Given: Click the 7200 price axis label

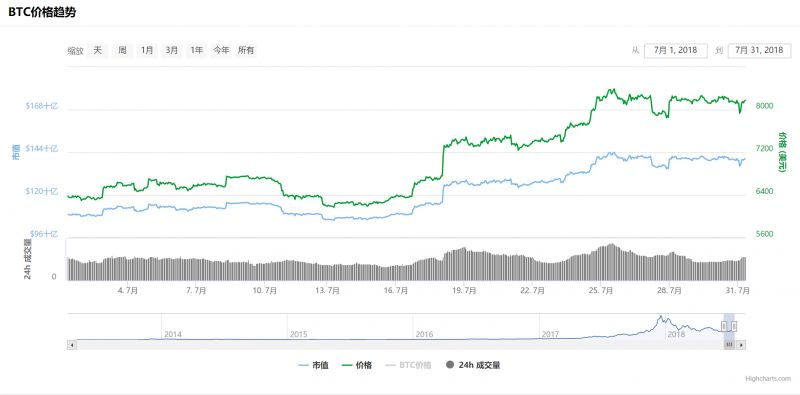Looking at the screenshot, I should (x=764, y=149).
